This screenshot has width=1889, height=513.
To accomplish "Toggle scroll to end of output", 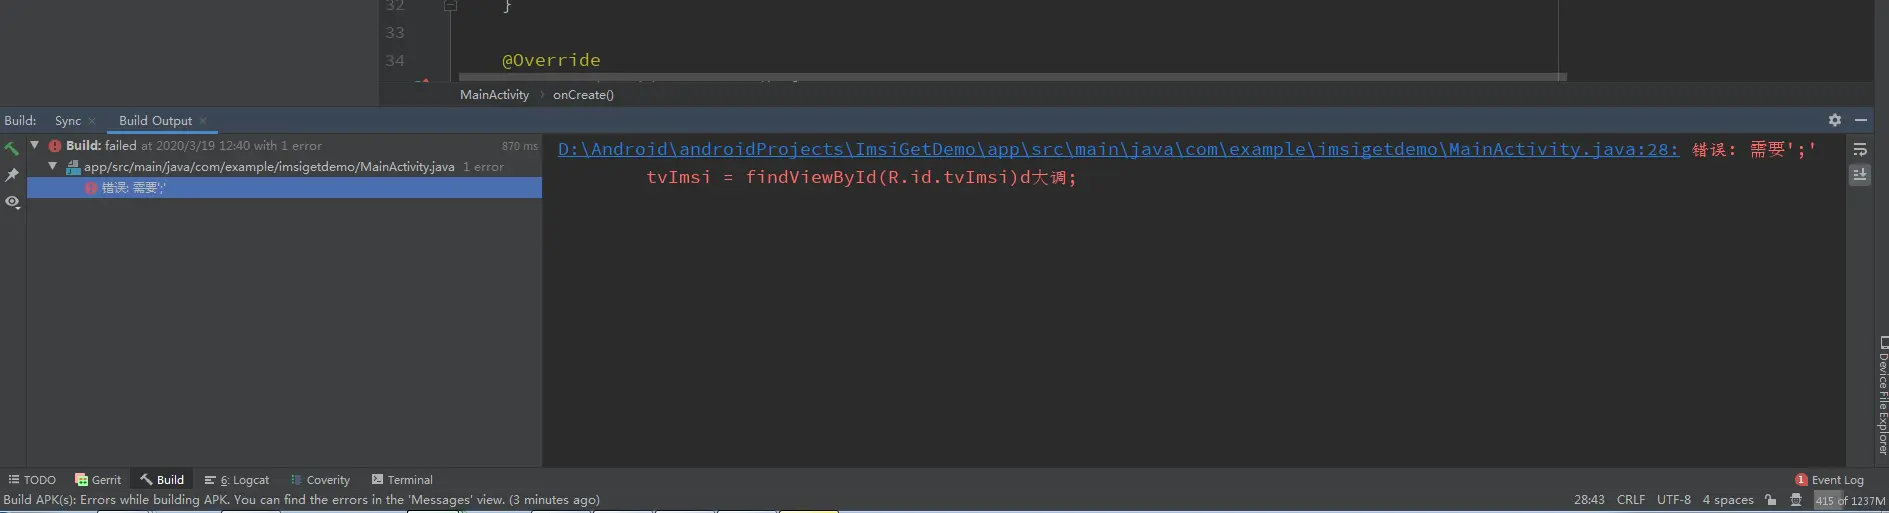I will tap(1860, 174).
